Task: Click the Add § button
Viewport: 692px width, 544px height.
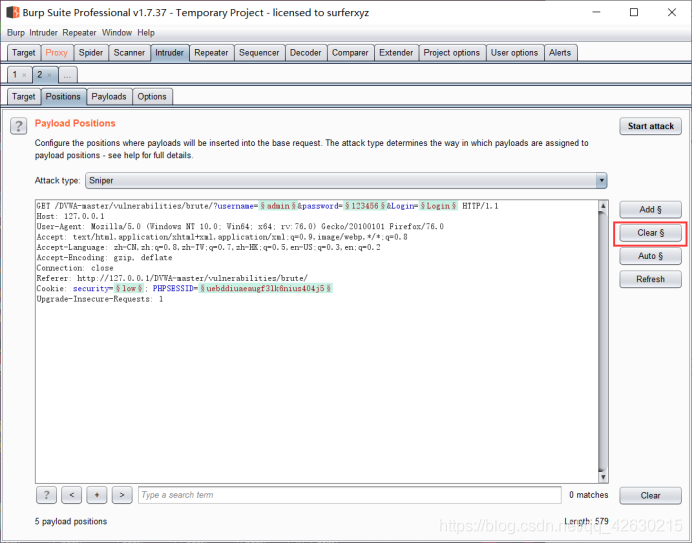Action: coord(651,210)
